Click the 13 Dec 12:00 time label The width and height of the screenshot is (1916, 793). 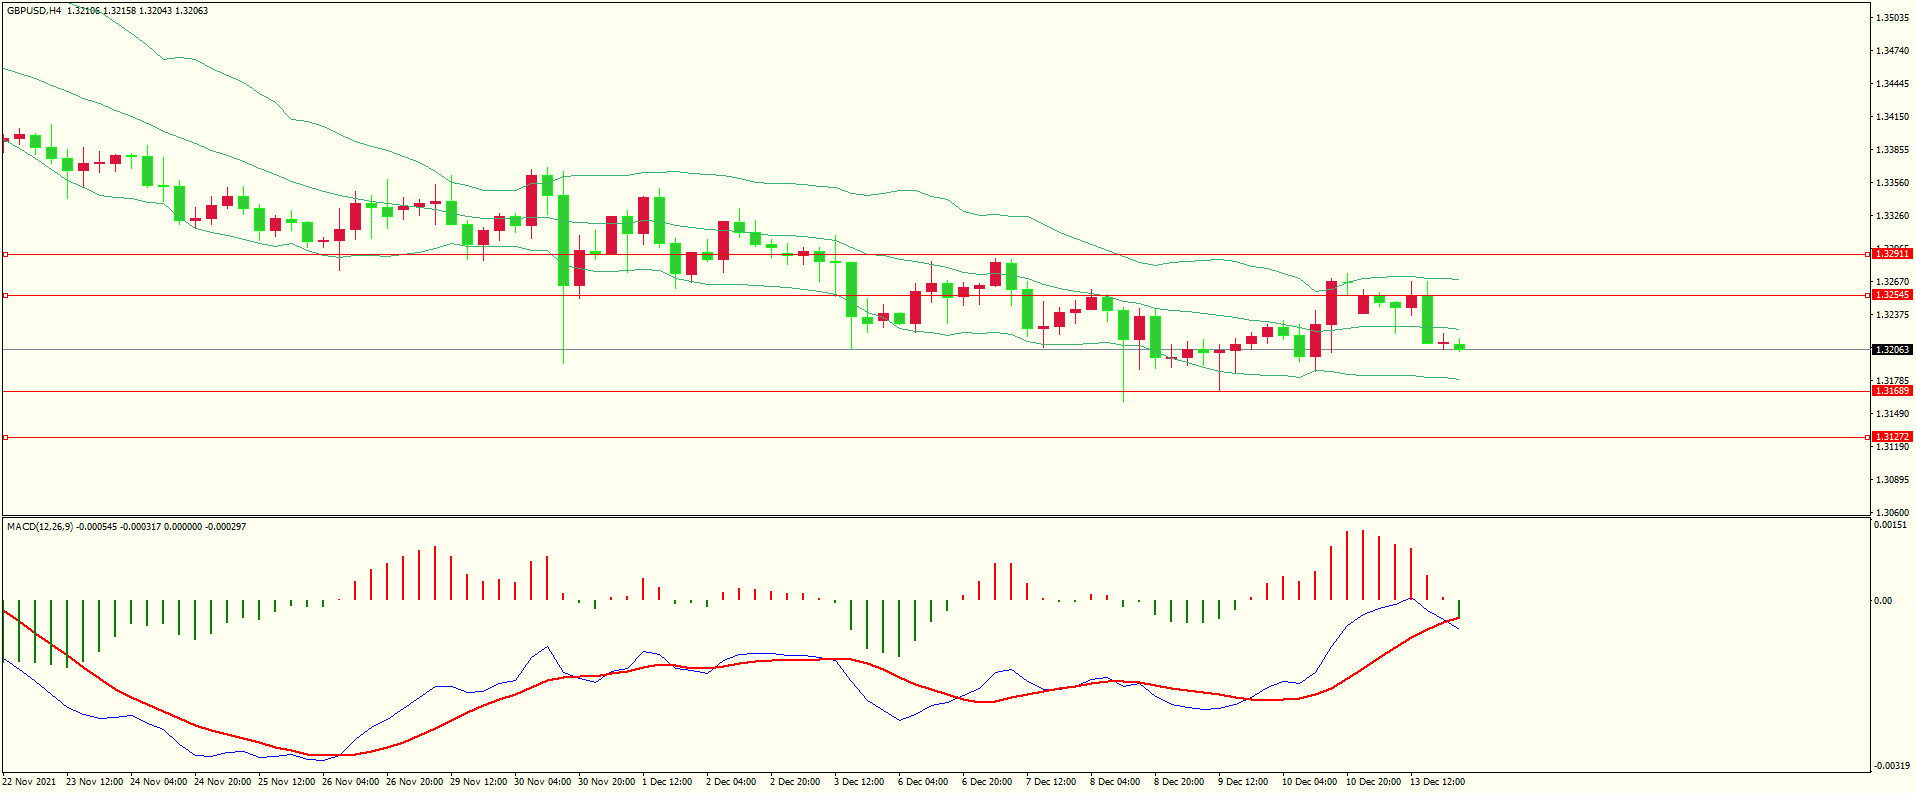click(1437, 782)
